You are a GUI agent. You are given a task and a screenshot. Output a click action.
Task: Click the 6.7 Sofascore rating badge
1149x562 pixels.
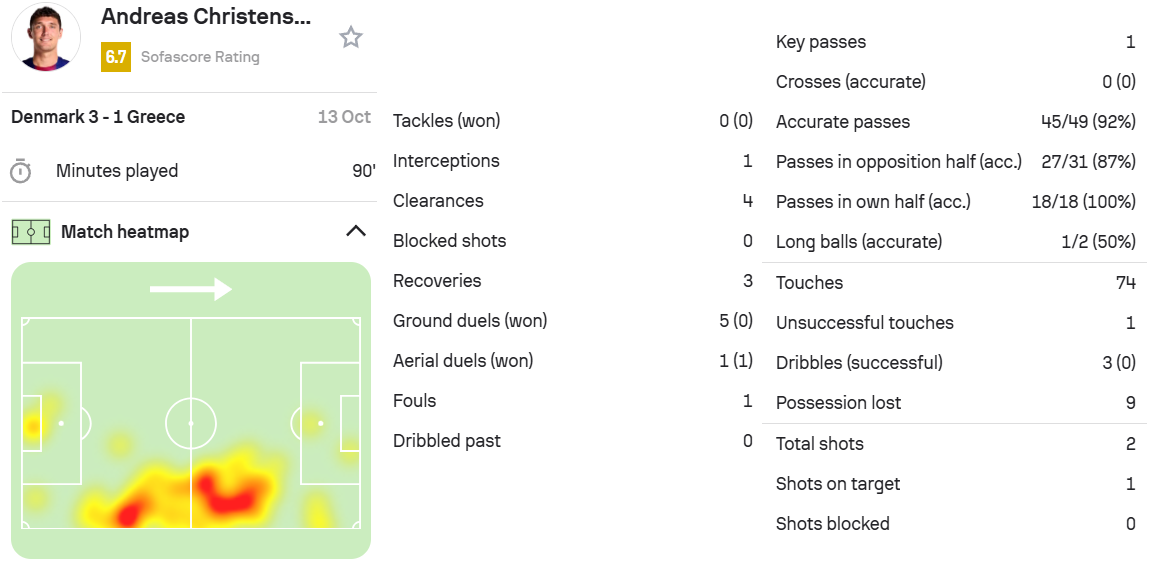click(x=116, y=57)
